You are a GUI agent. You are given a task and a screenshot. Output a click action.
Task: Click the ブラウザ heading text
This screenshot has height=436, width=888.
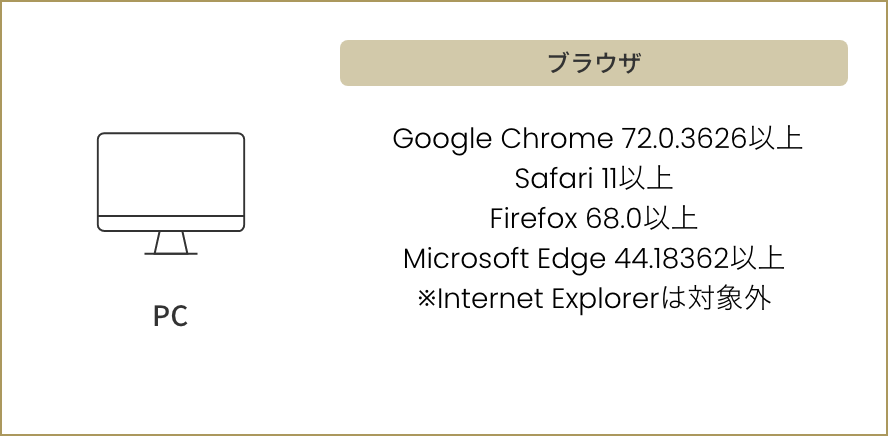[594, 63]
